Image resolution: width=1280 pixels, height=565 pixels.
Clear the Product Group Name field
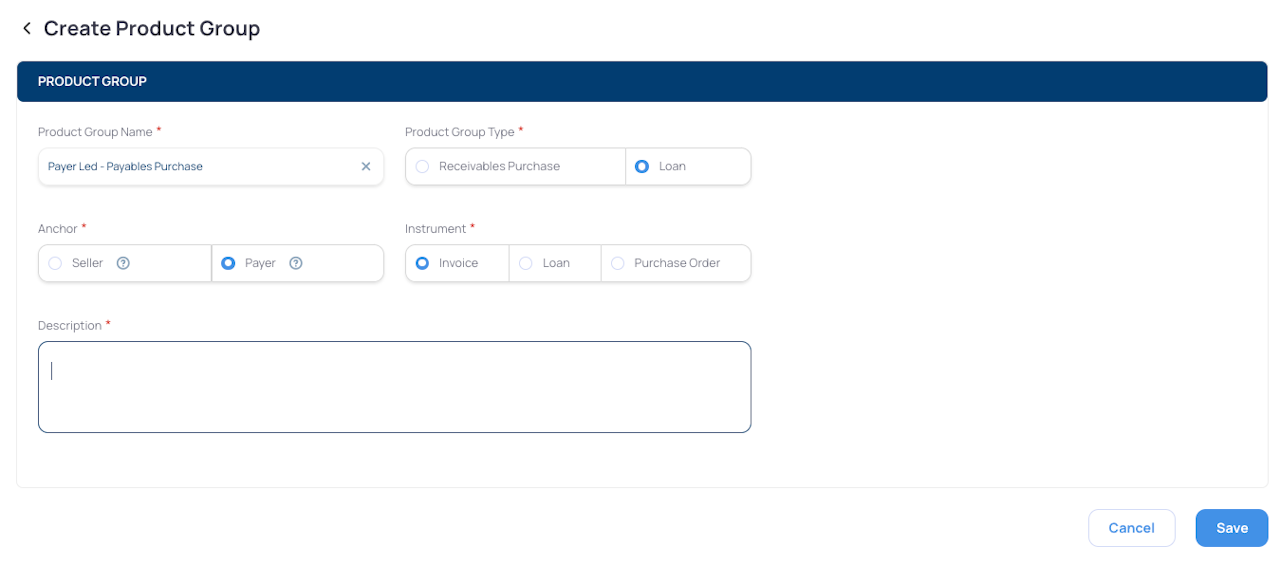click(366, 167)
